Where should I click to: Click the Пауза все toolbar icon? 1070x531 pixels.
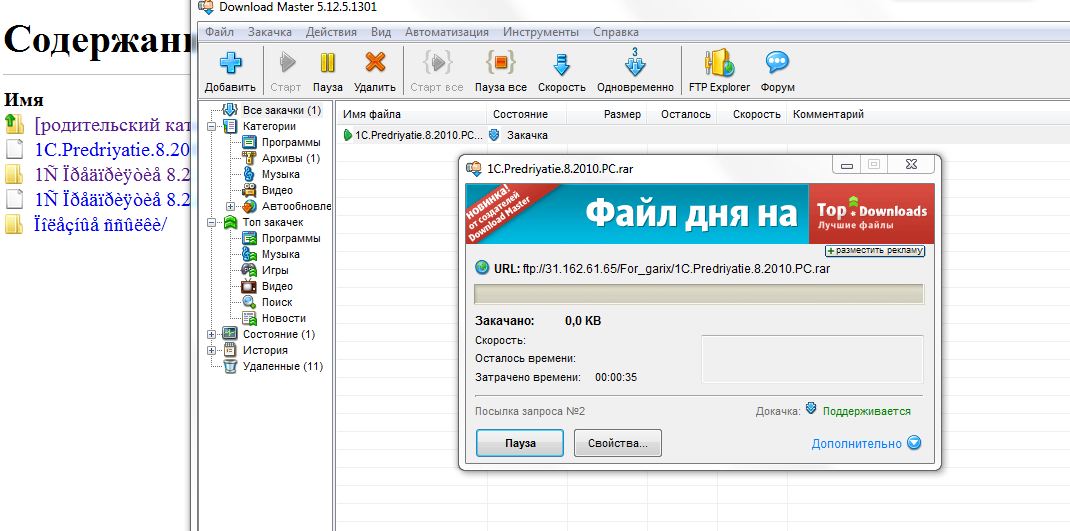point(500,63)
